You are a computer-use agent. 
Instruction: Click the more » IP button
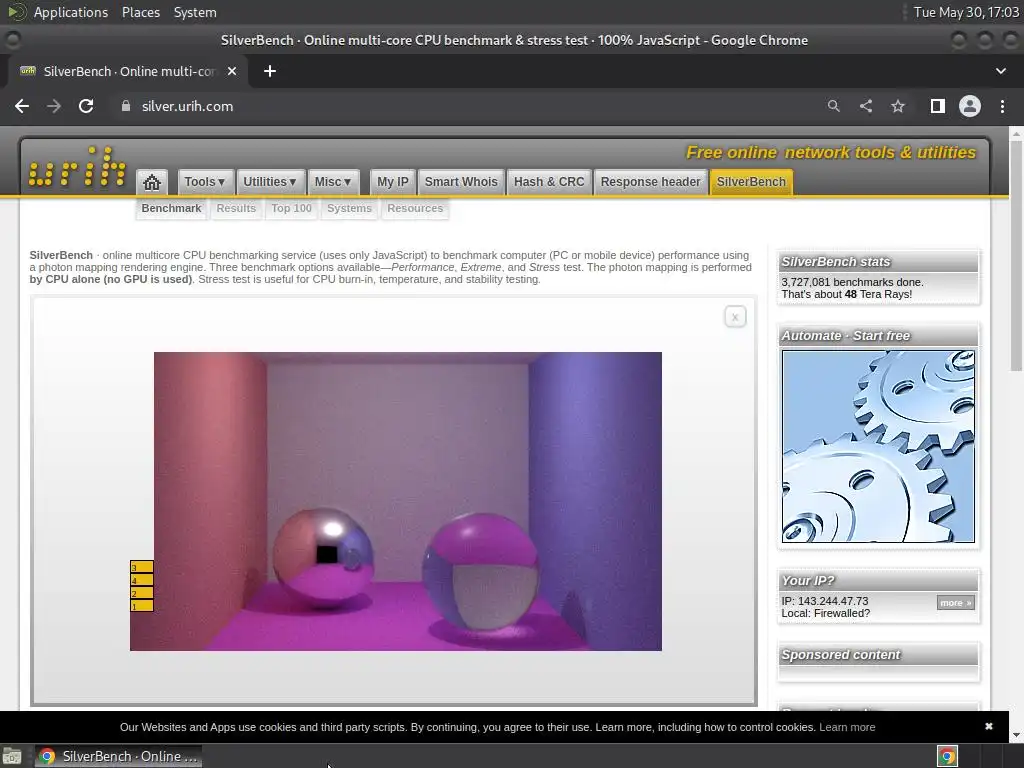[955, 603]
